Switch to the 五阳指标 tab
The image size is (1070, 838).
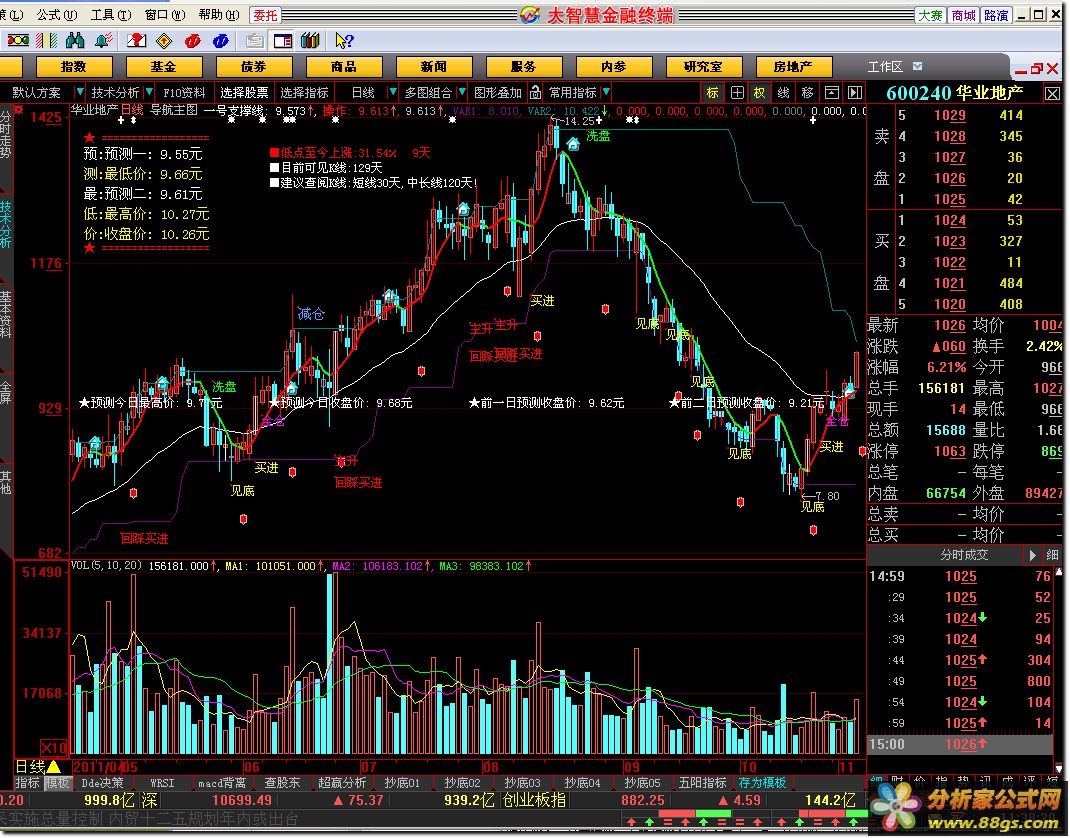coord(702,783)
